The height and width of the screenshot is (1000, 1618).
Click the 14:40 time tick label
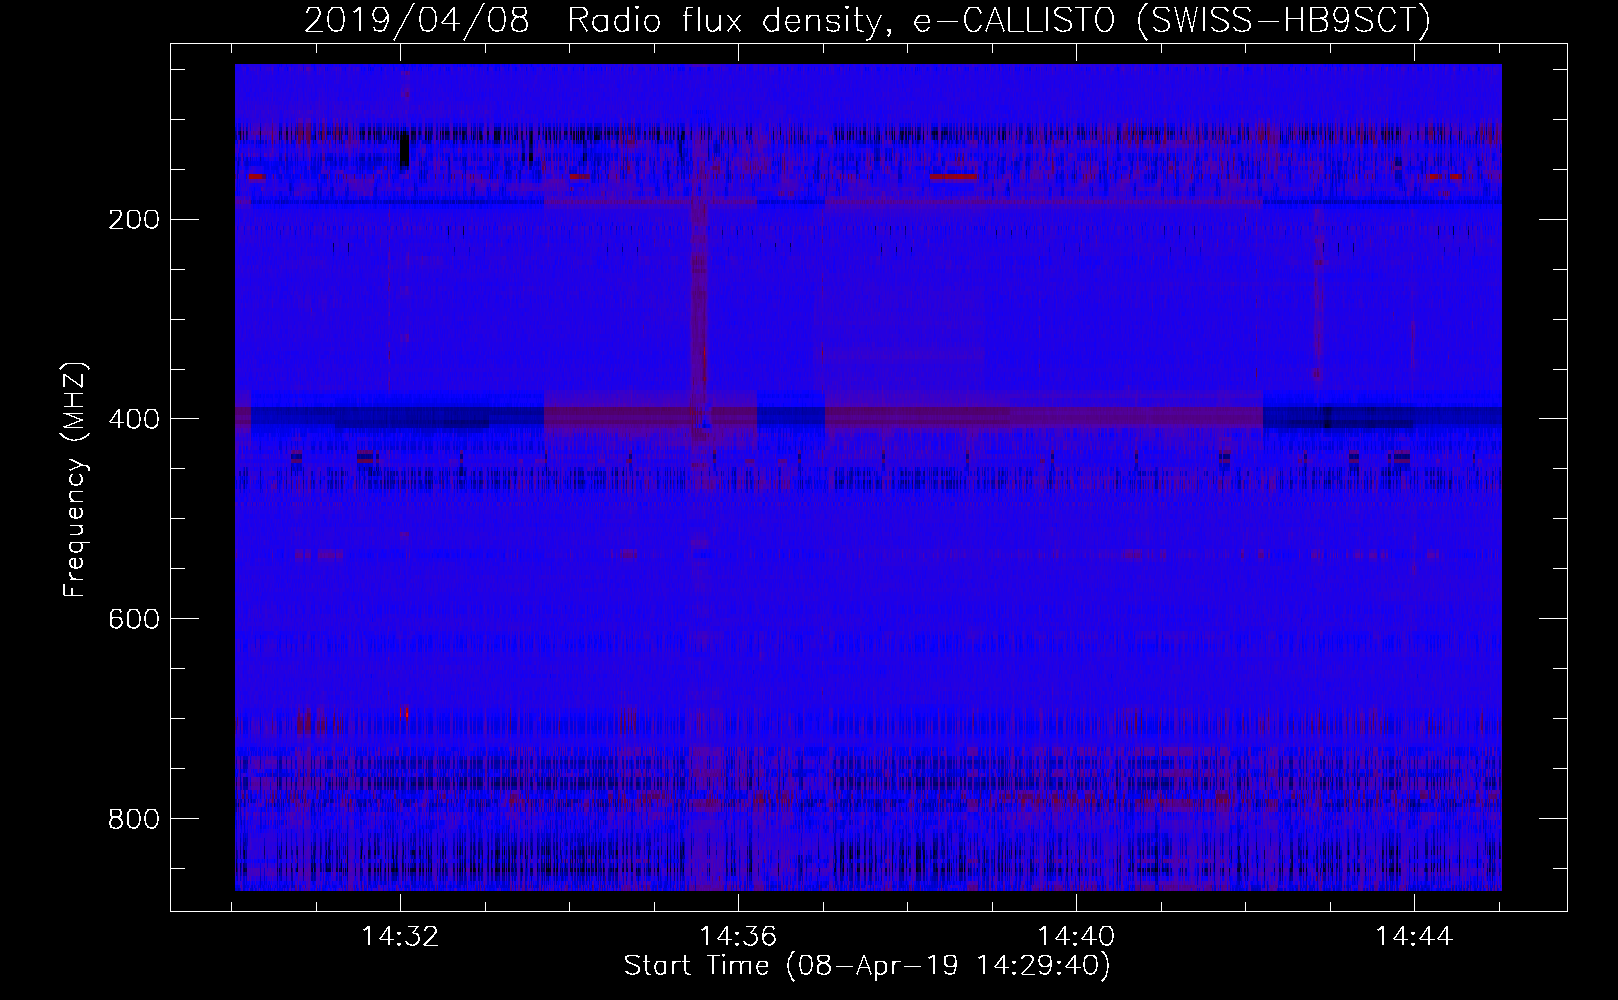(1077, 937)
